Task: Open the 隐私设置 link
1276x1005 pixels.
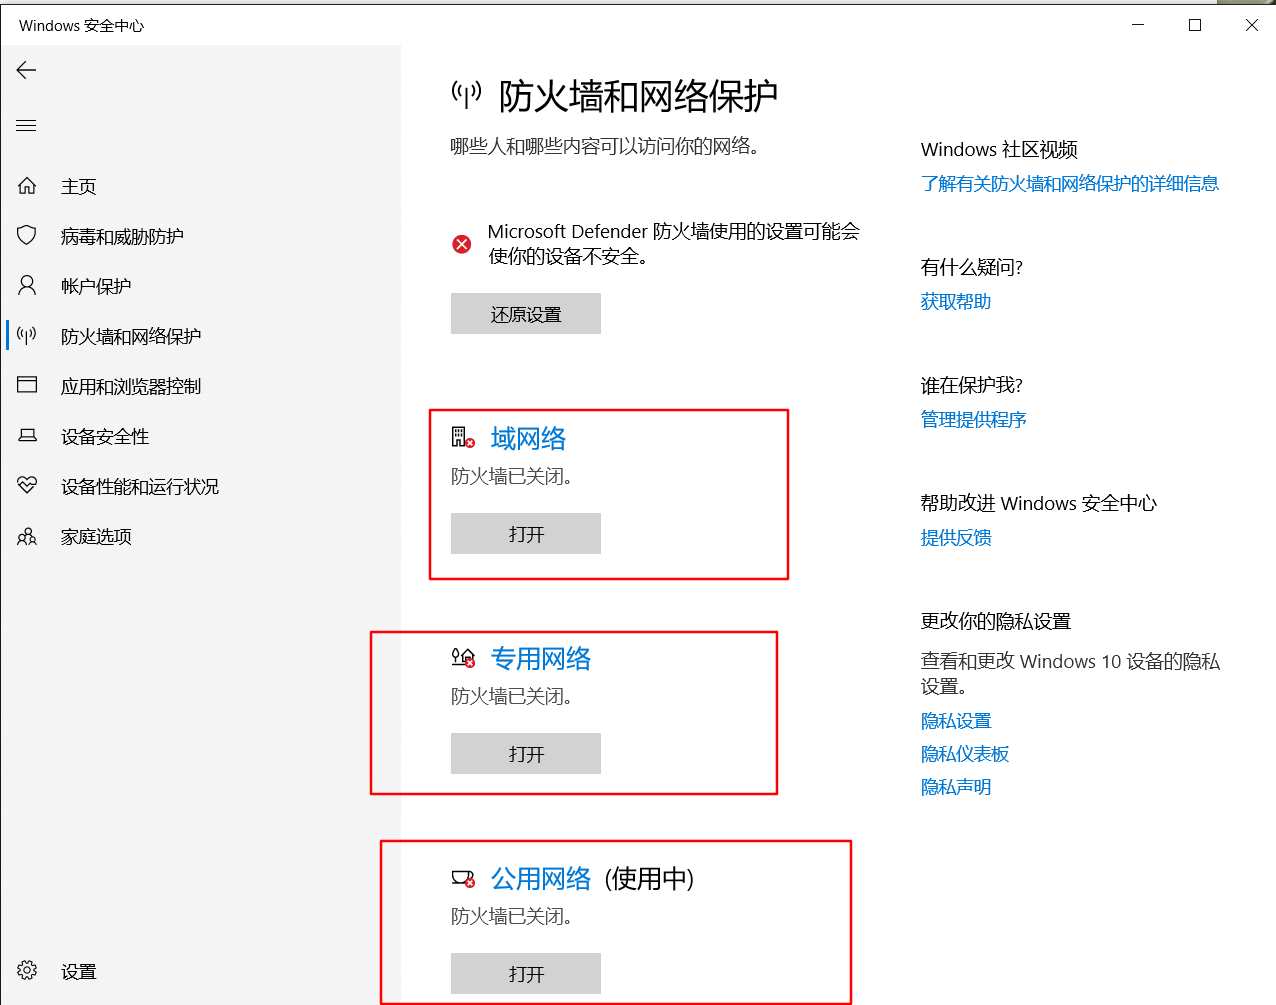Action: click(x=956, y=720)
